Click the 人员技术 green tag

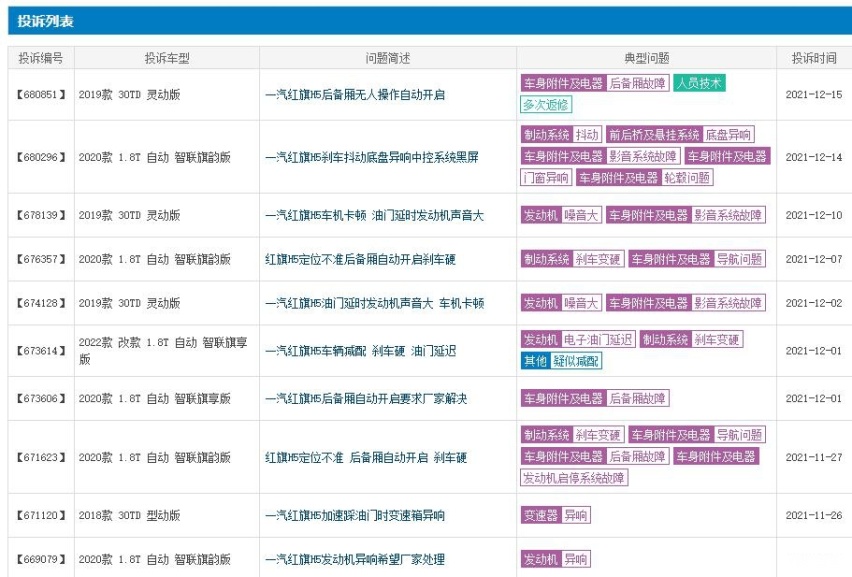699,83
